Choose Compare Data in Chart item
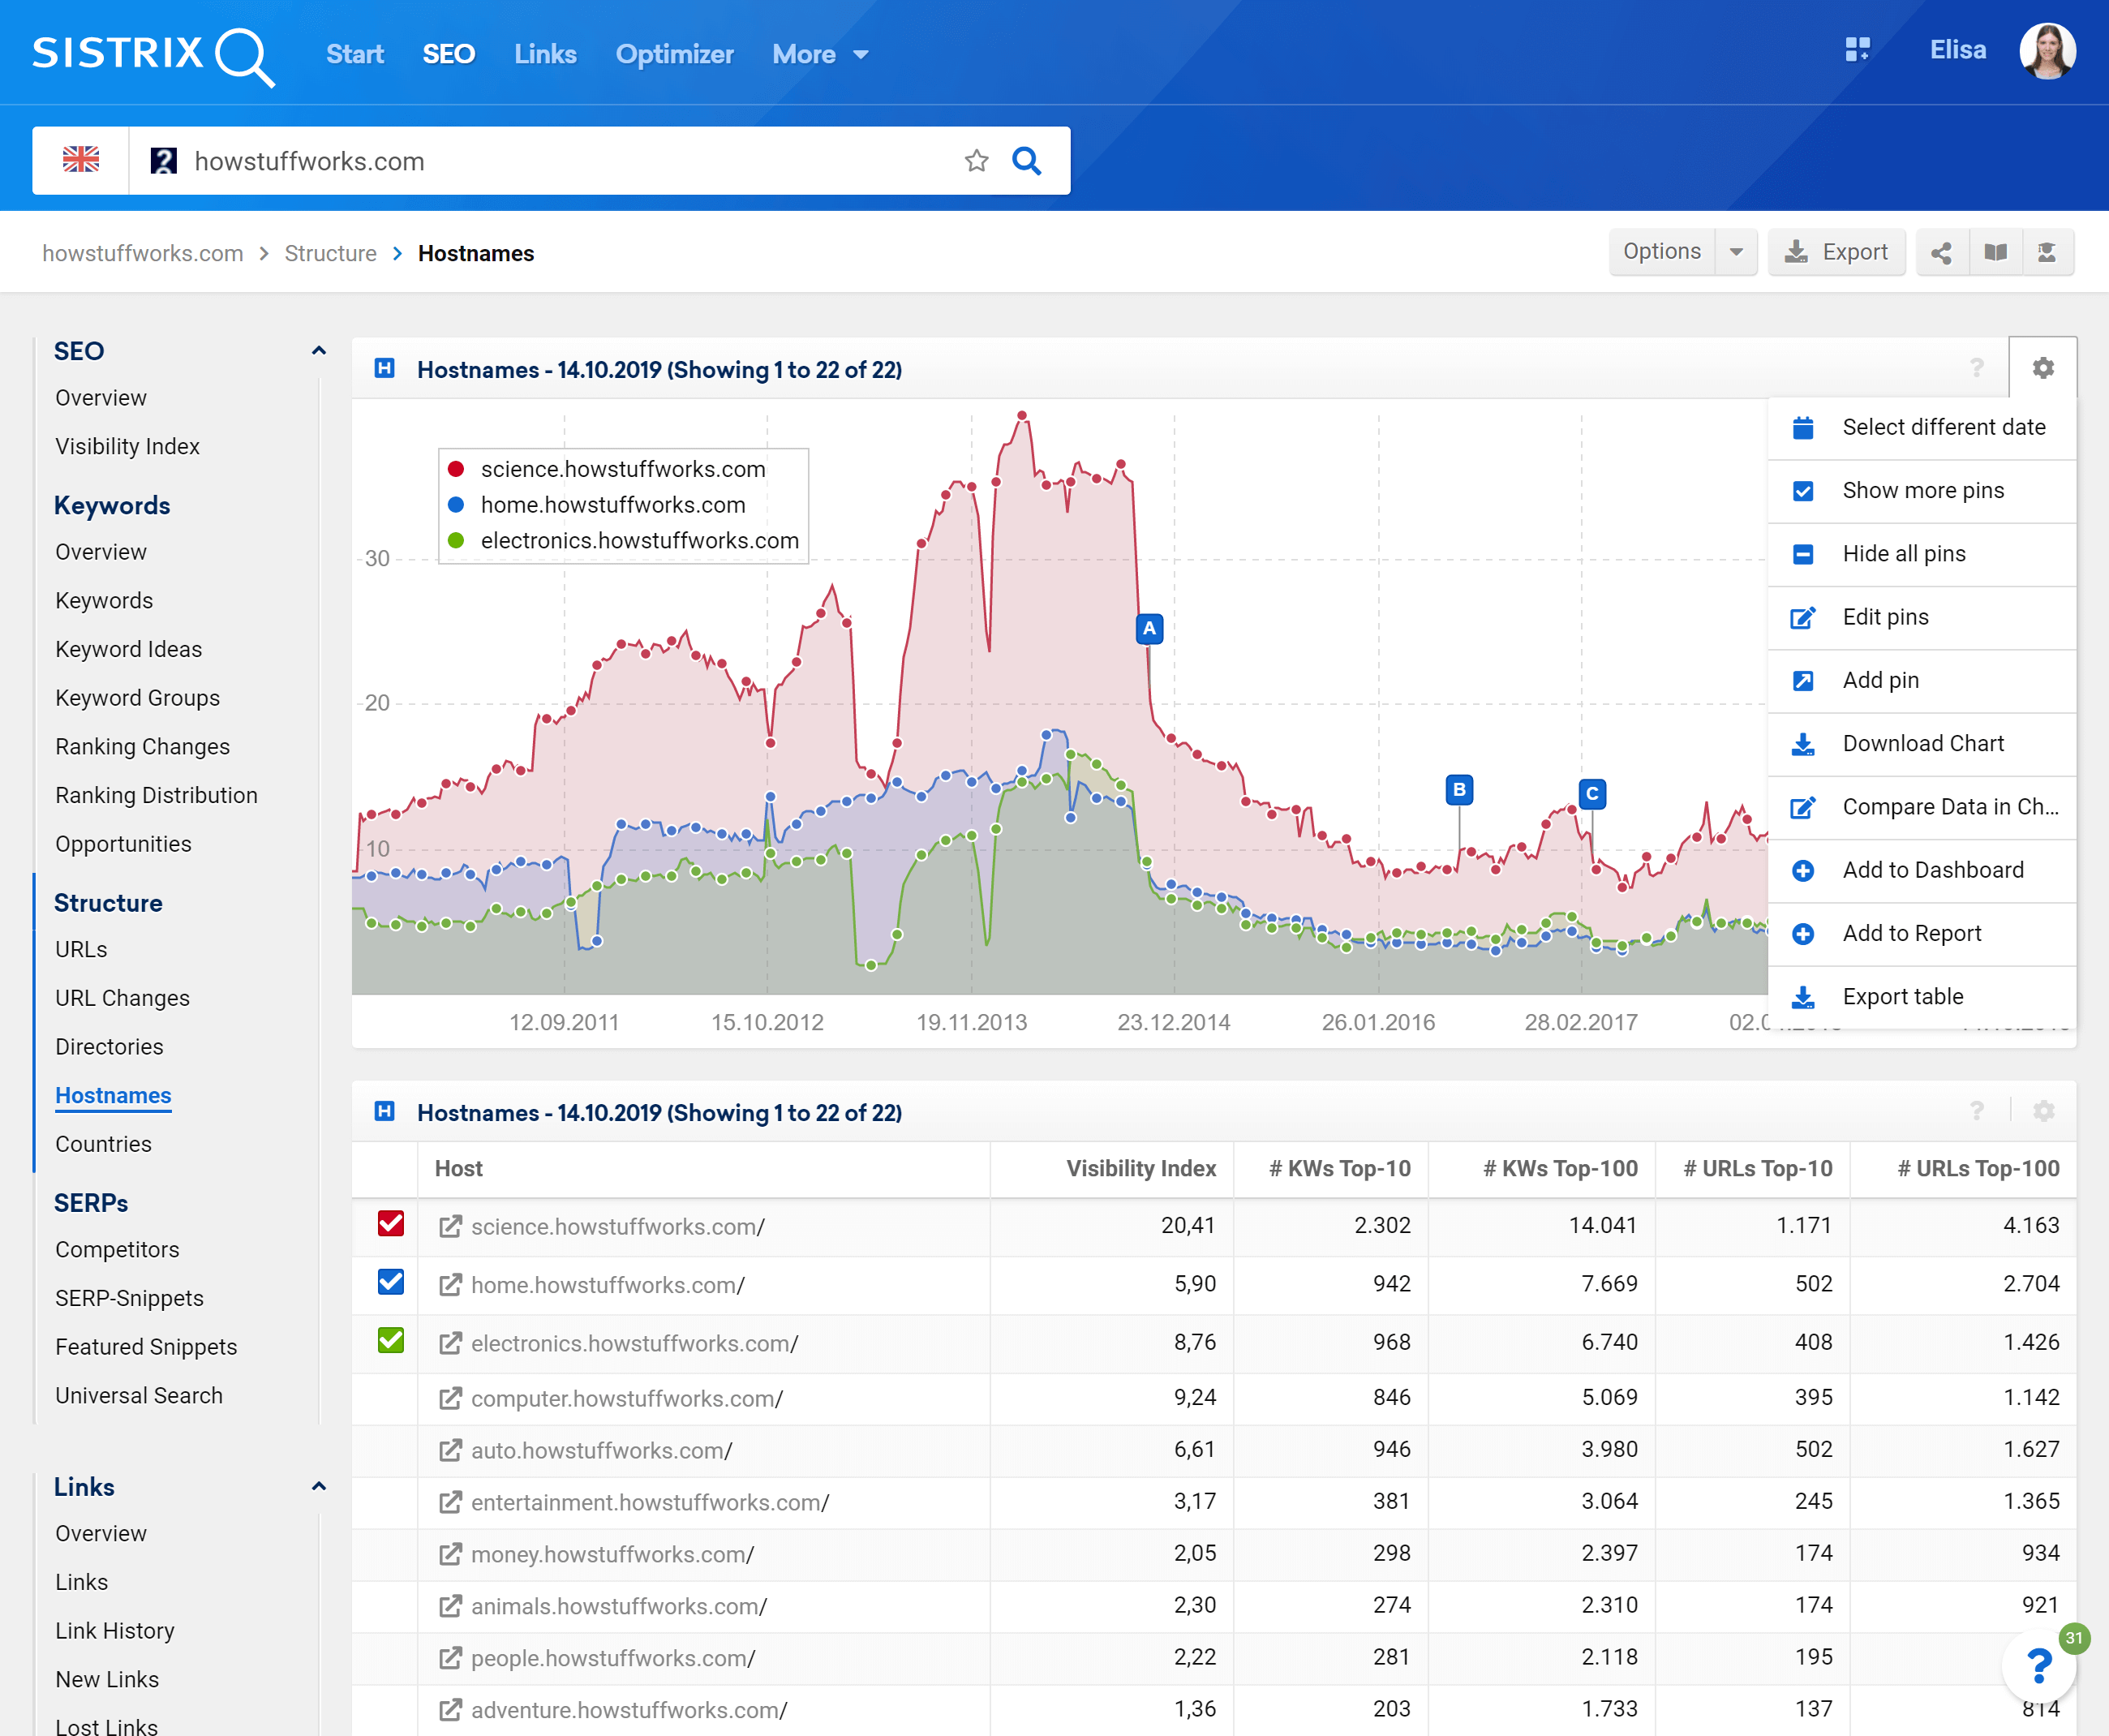 coord(1922,807)
